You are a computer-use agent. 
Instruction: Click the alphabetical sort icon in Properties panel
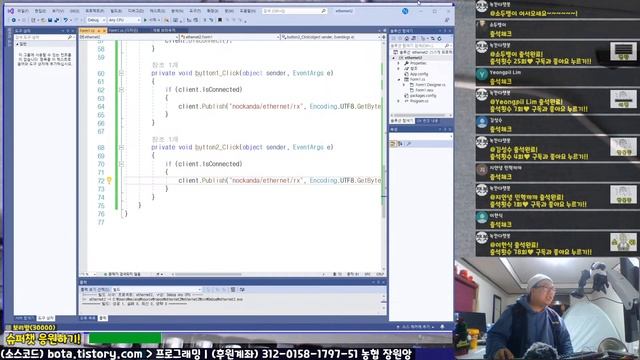coord(400,144)
